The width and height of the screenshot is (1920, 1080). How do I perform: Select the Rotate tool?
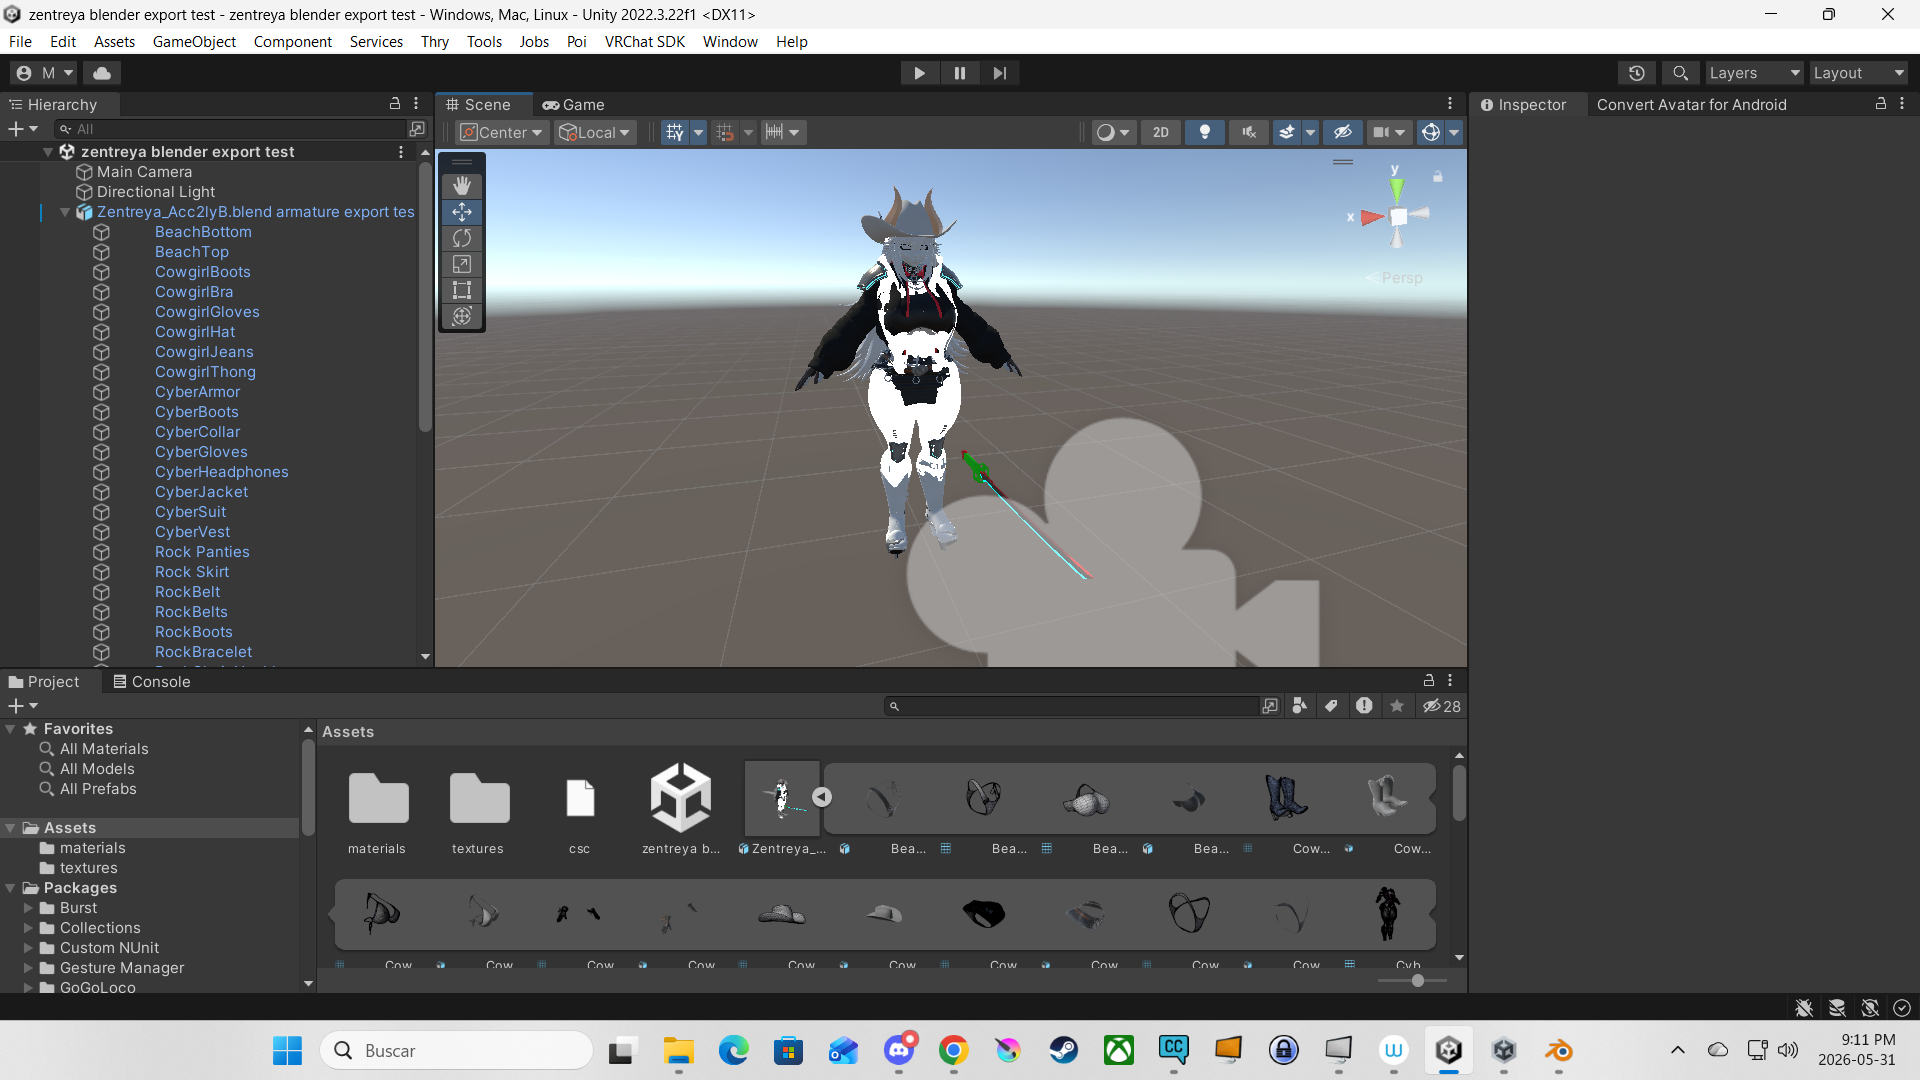[x=462, y=238]
